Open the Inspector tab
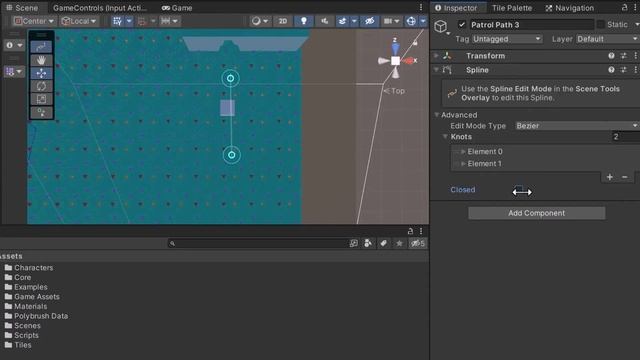 456,8
